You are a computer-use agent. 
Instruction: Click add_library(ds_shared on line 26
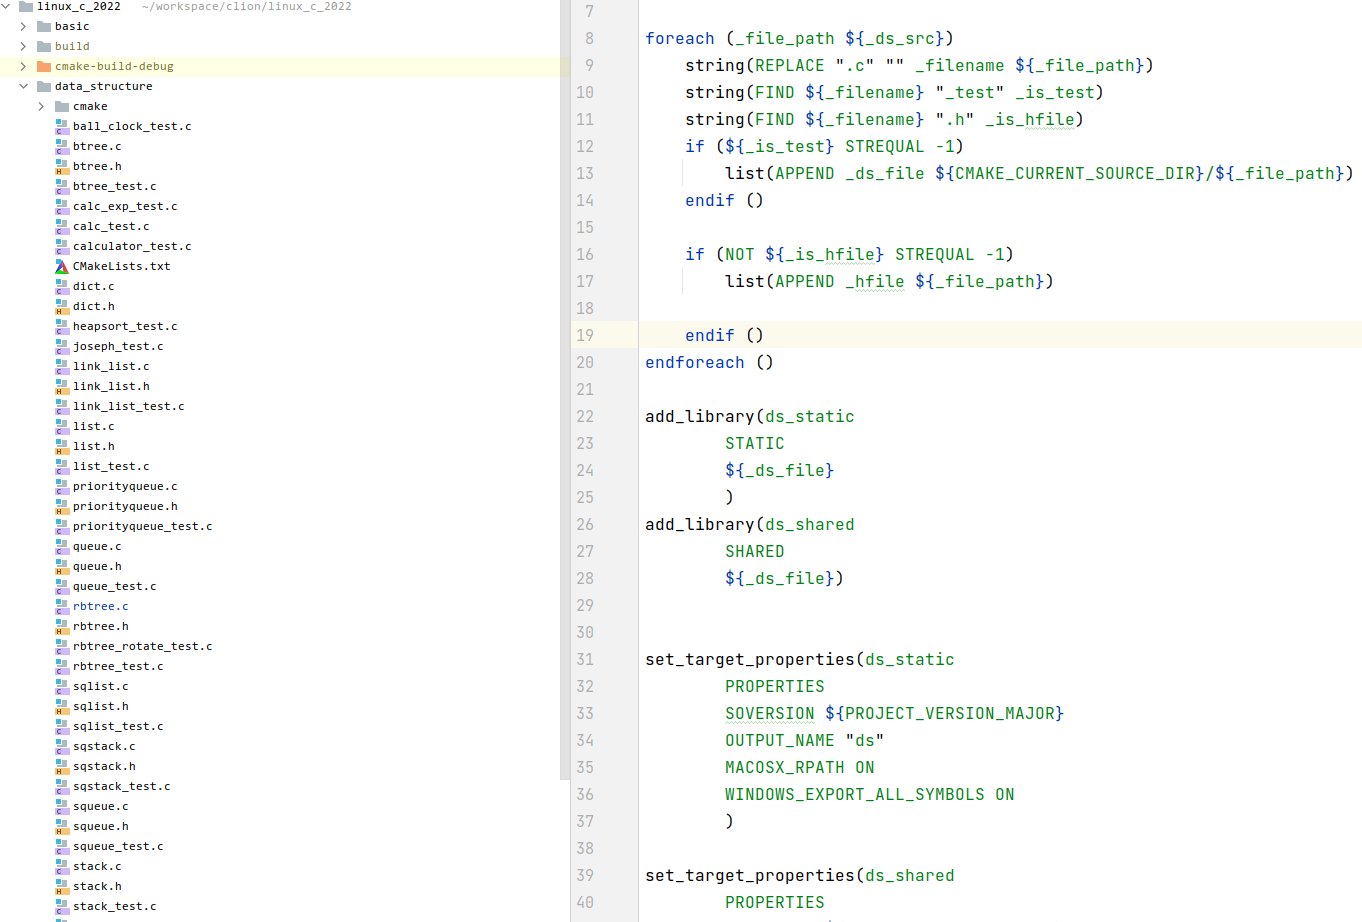click(x=750, y=524)
